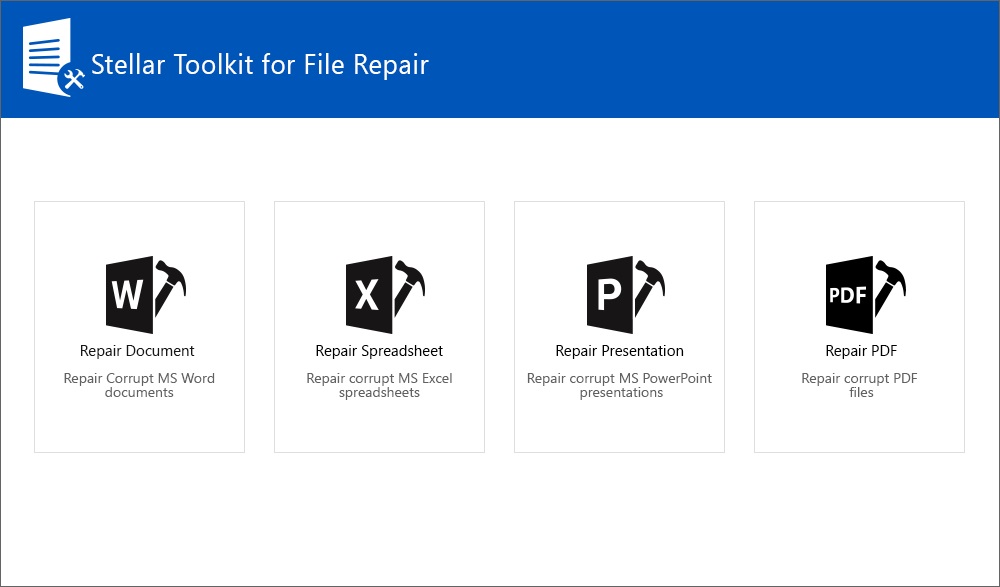1000x587 pixels.
Task: Click the PDF repair hammer icon
Action: [865, 295]
